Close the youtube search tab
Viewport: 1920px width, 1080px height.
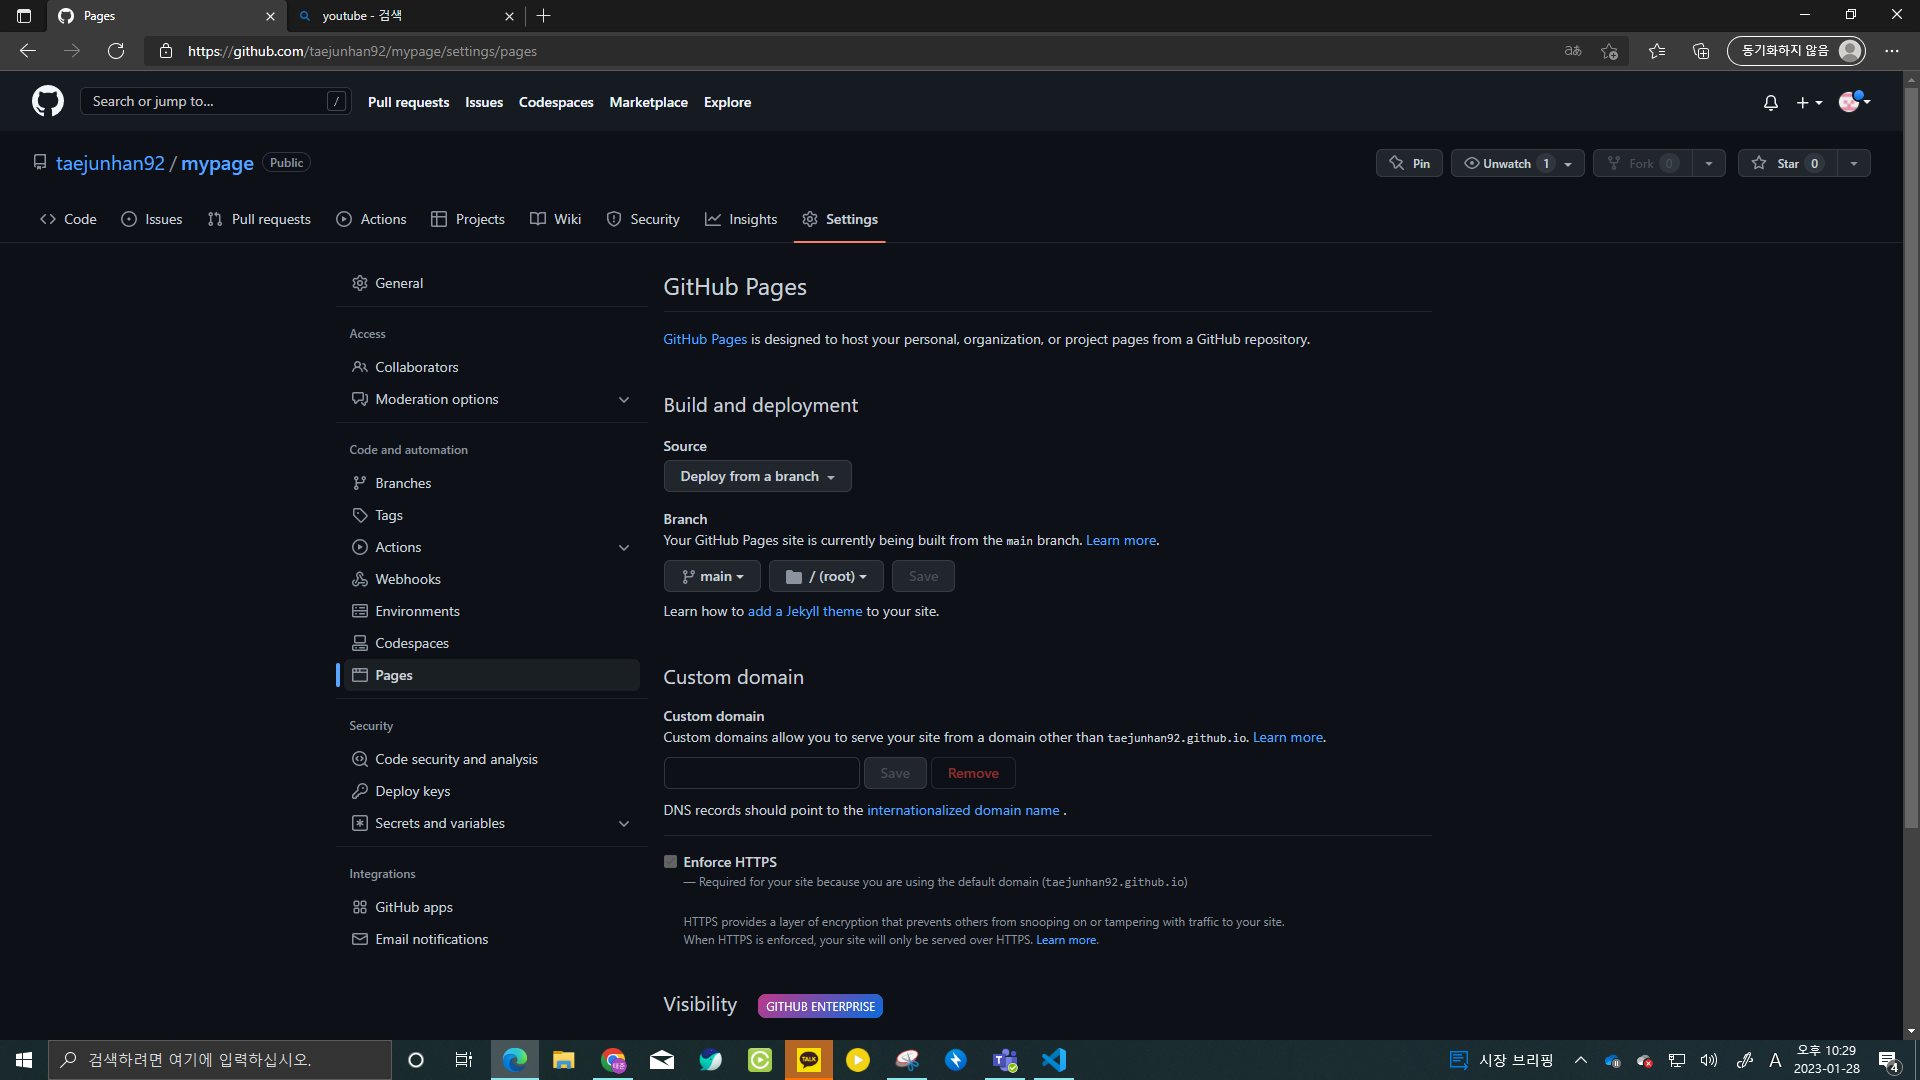coord(509,16)
